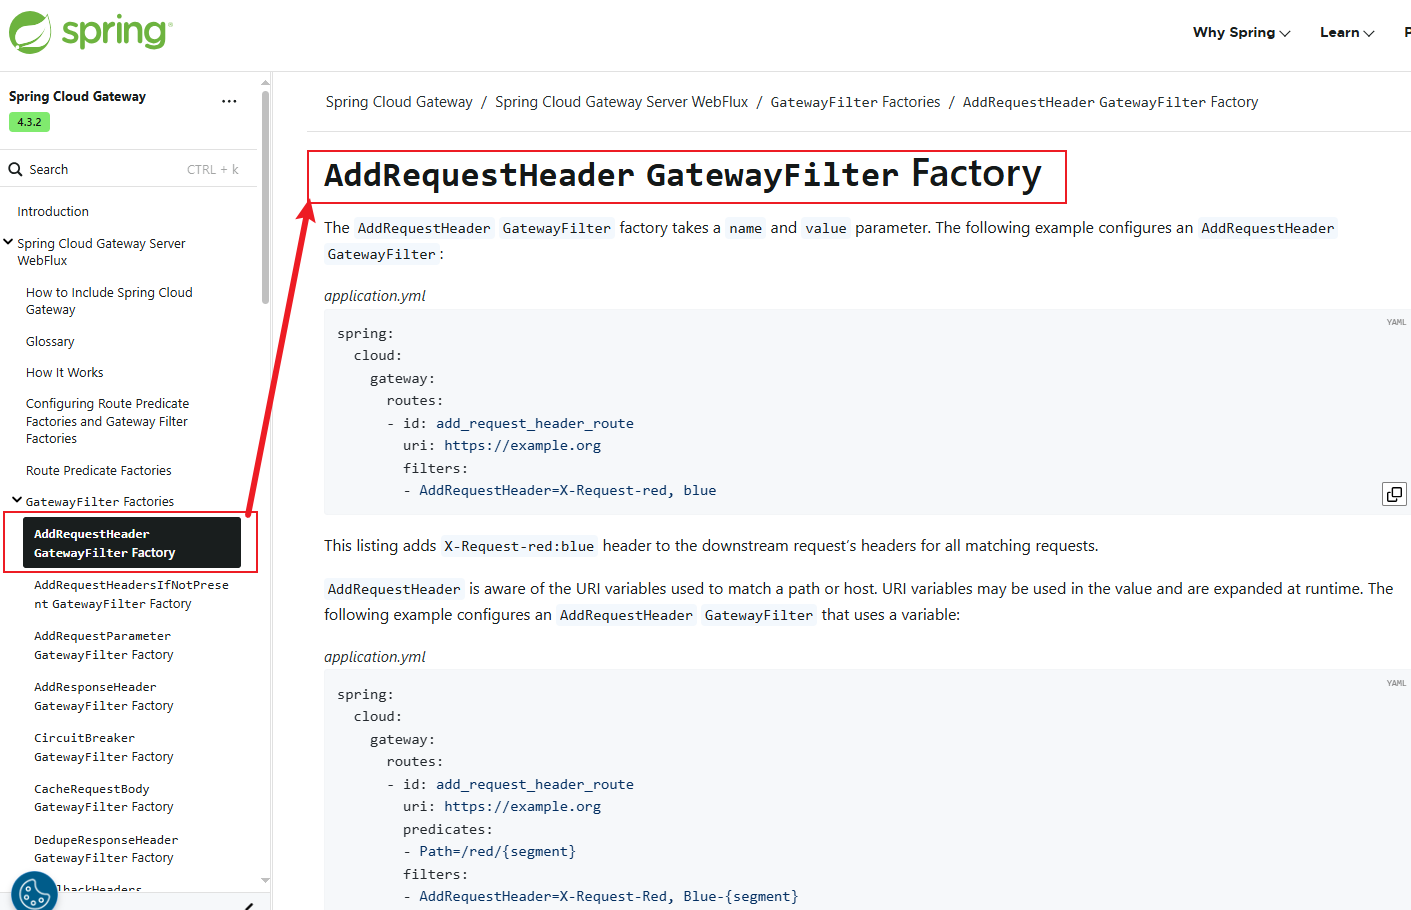Click the 'value' inline code word
The image size is (1411, 910).
(826, 228)
